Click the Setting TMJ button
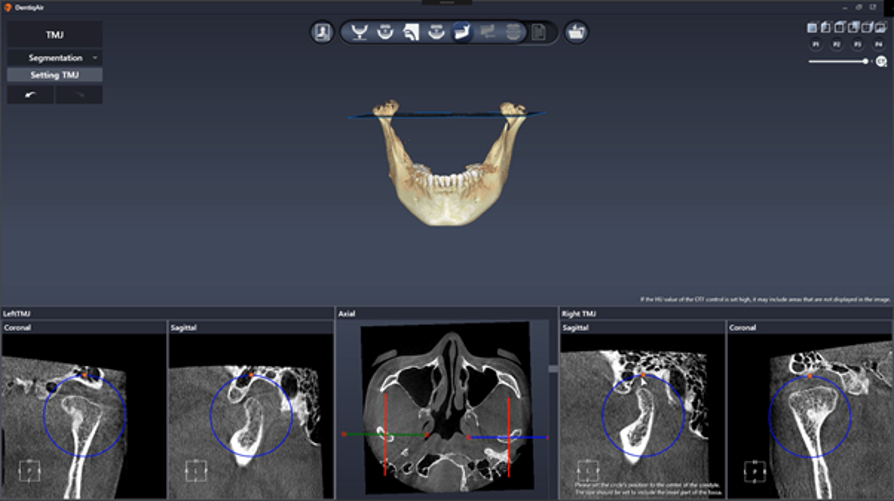The image size is (894, 501). (x=54, y=75)
